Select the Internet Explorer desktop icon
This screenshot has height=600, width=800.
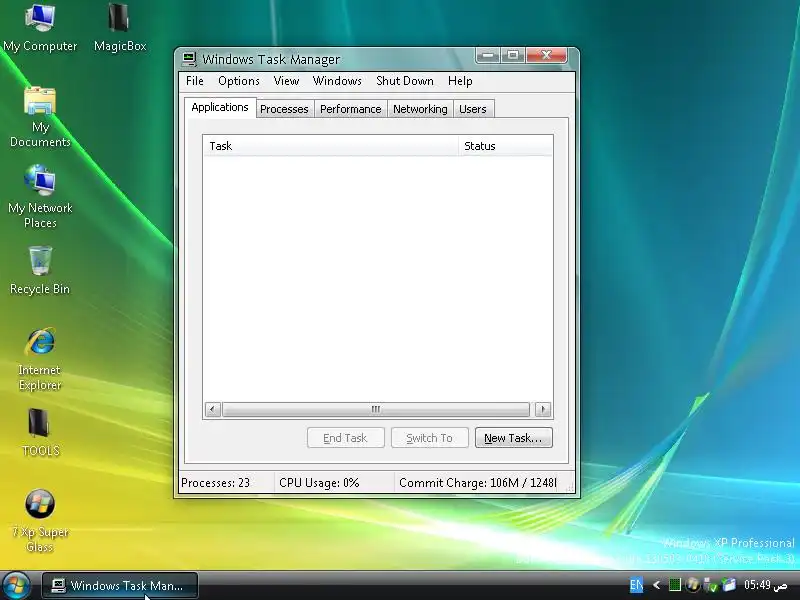click(x=40, y=359)
